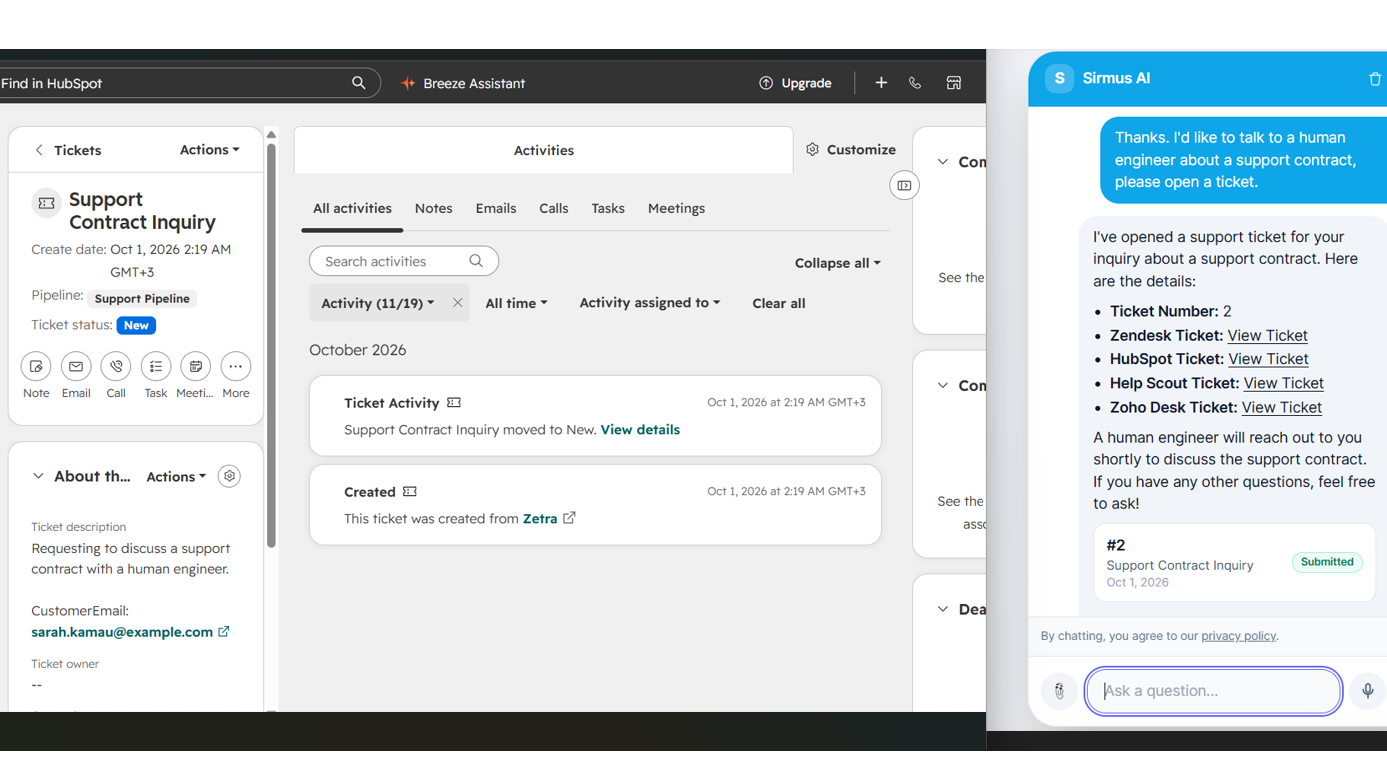The height and width of the screenshot is (780, 1387).
Task: Switch to the Emails tab
Action: (496, 208)
